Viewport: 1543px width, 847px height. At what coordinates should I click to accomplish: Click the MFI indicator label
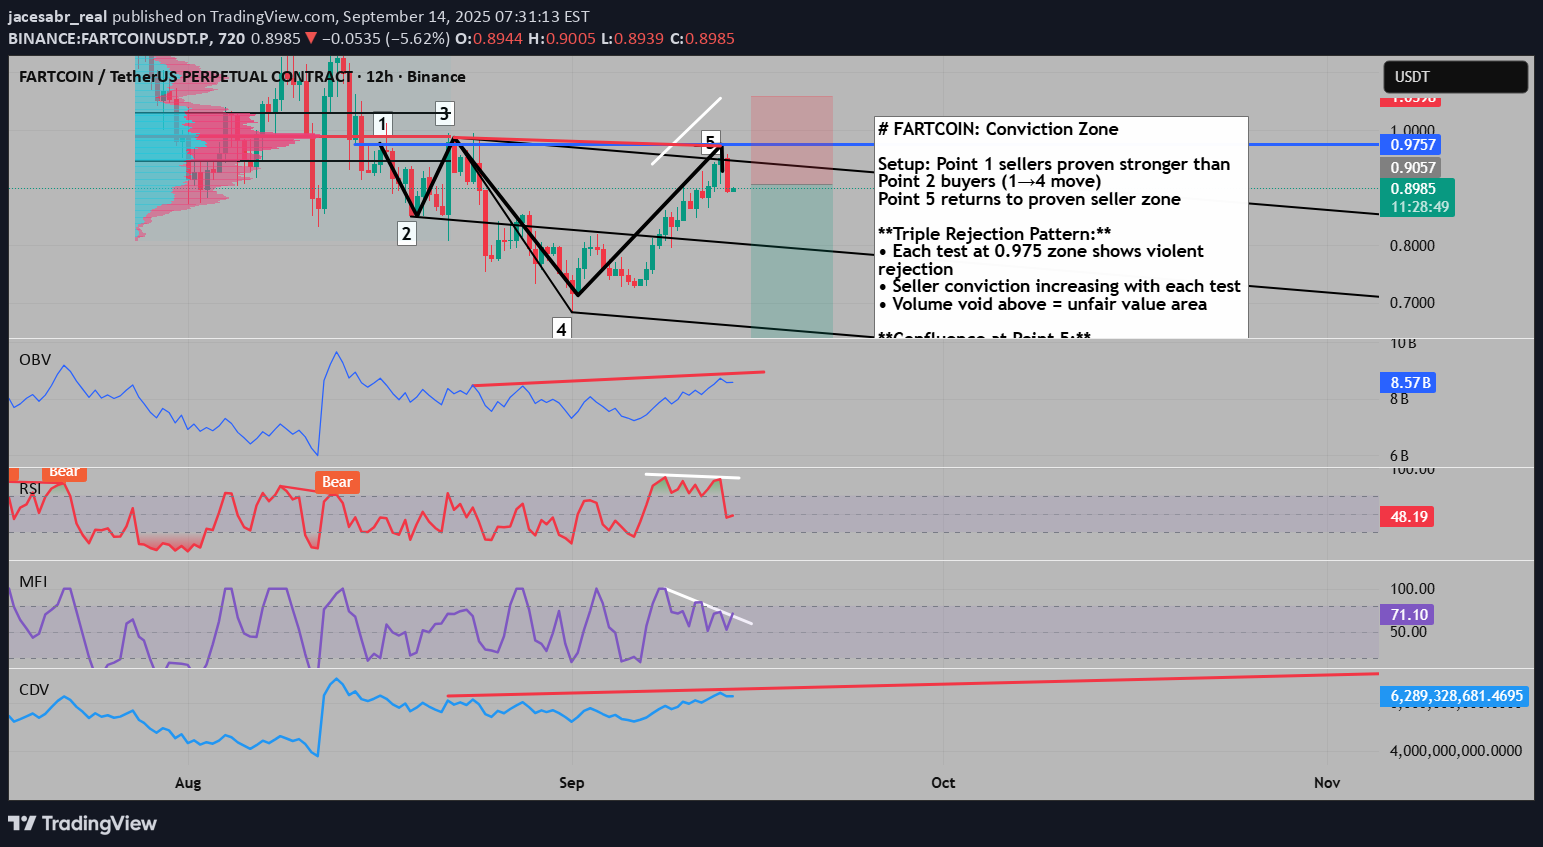click(x=33, y=581)
